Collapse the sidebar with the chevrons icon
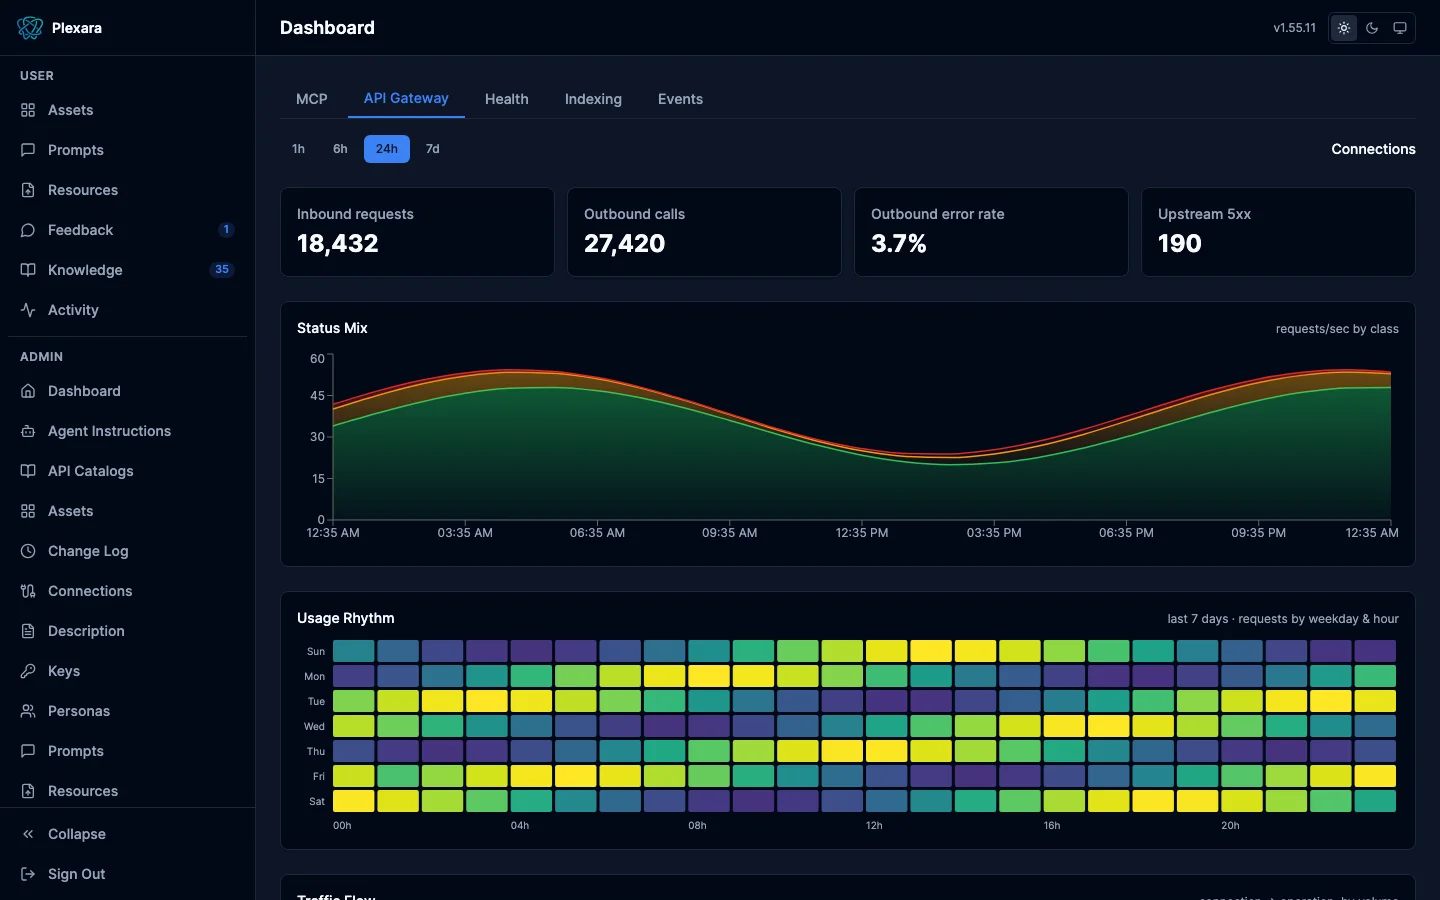1440x900 pixels. [28, 834]
